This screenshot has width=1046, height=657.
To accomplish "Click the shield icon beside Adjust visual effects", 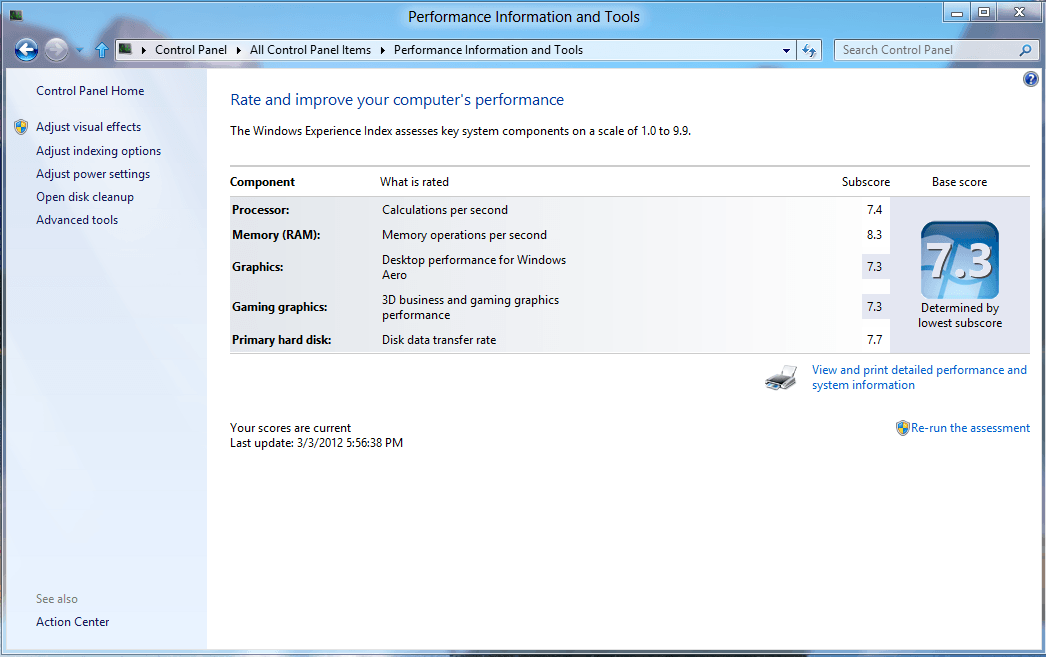I will click(x=21, y=127).
